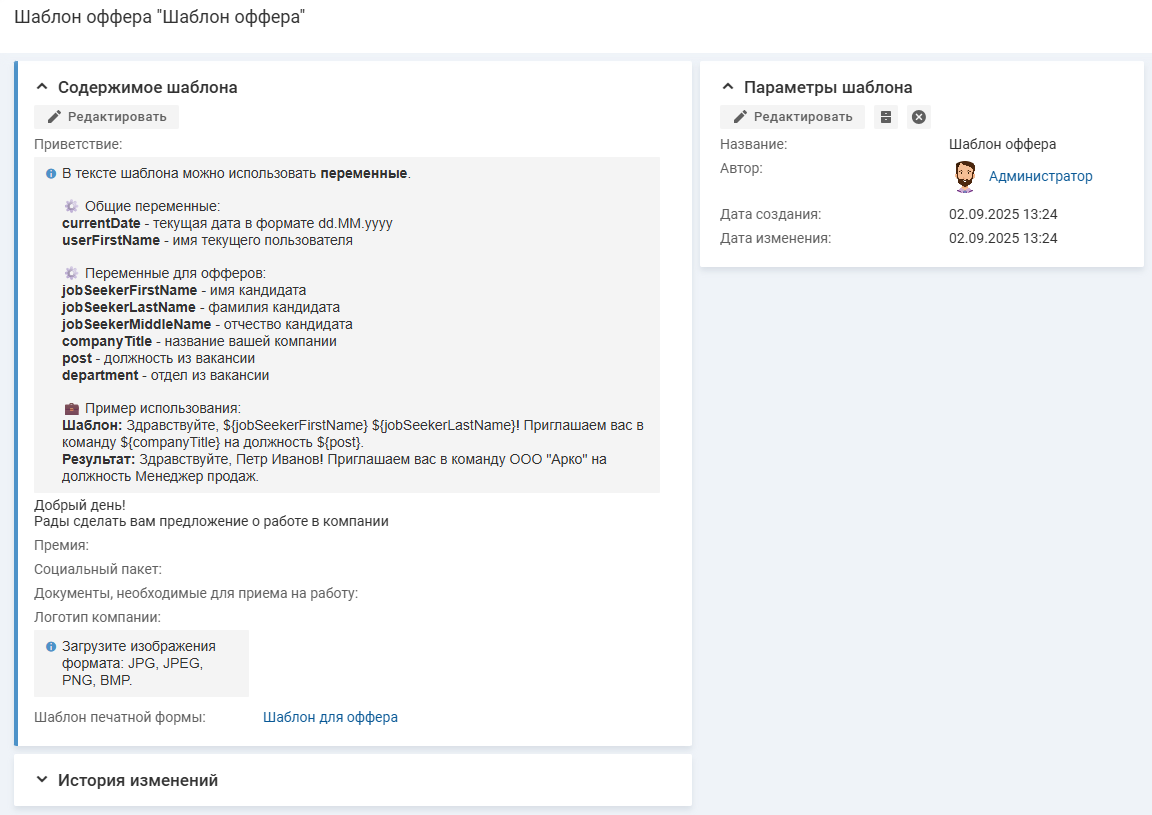Click briefcase icon beside Пример использования
1152x815 pixels.
pos(71,409)
